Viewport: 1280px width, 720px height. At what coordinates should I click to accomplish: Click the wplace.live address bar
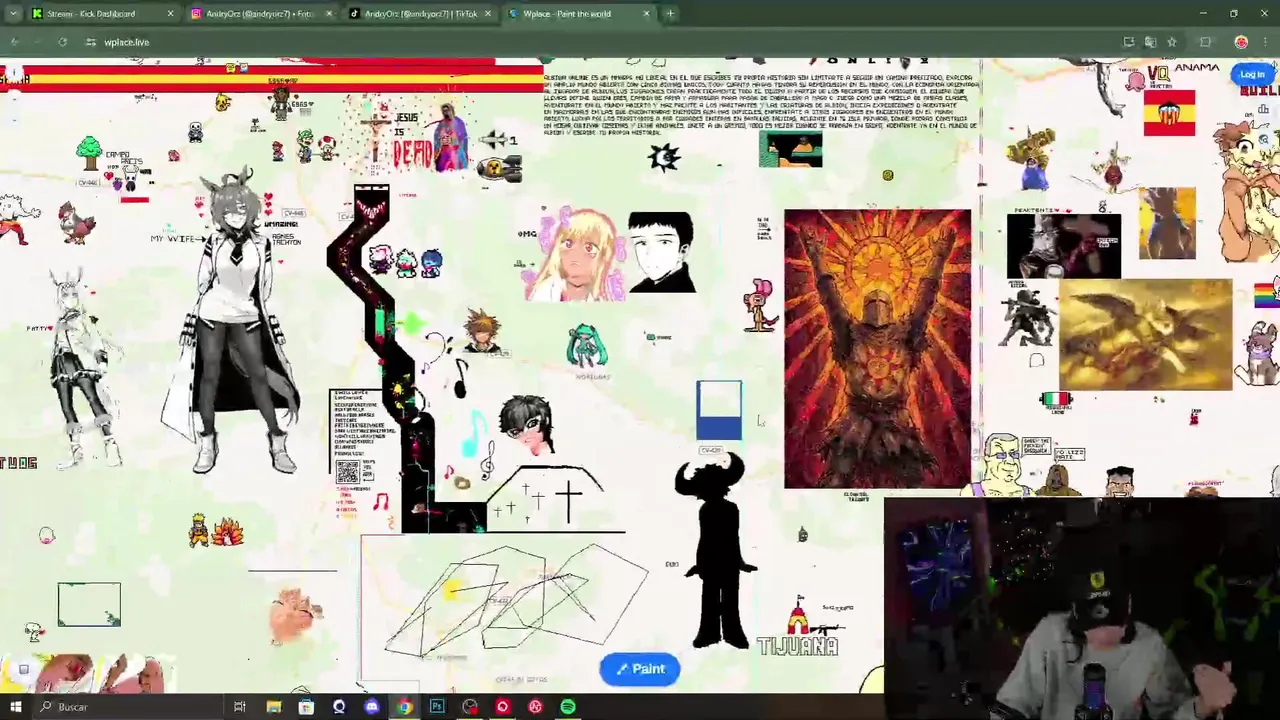tap(600, 42)
